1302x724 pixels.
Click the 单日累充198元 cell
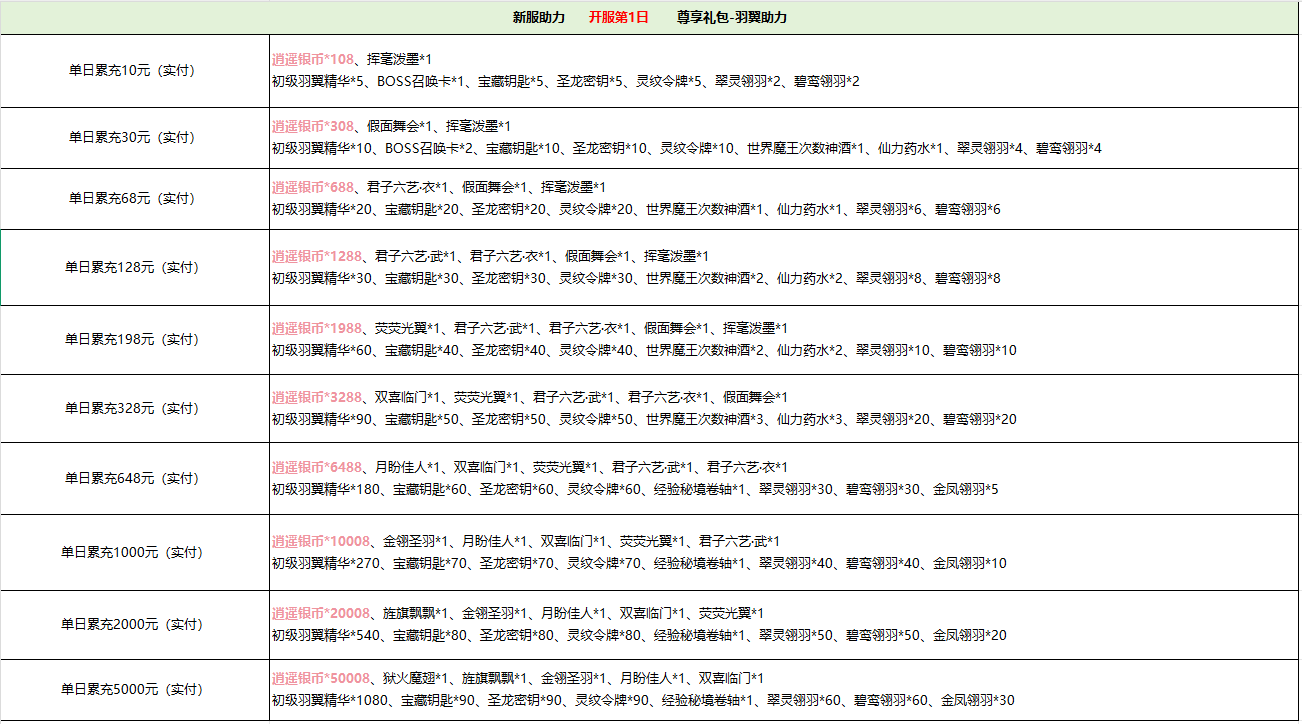click(132, 340)
